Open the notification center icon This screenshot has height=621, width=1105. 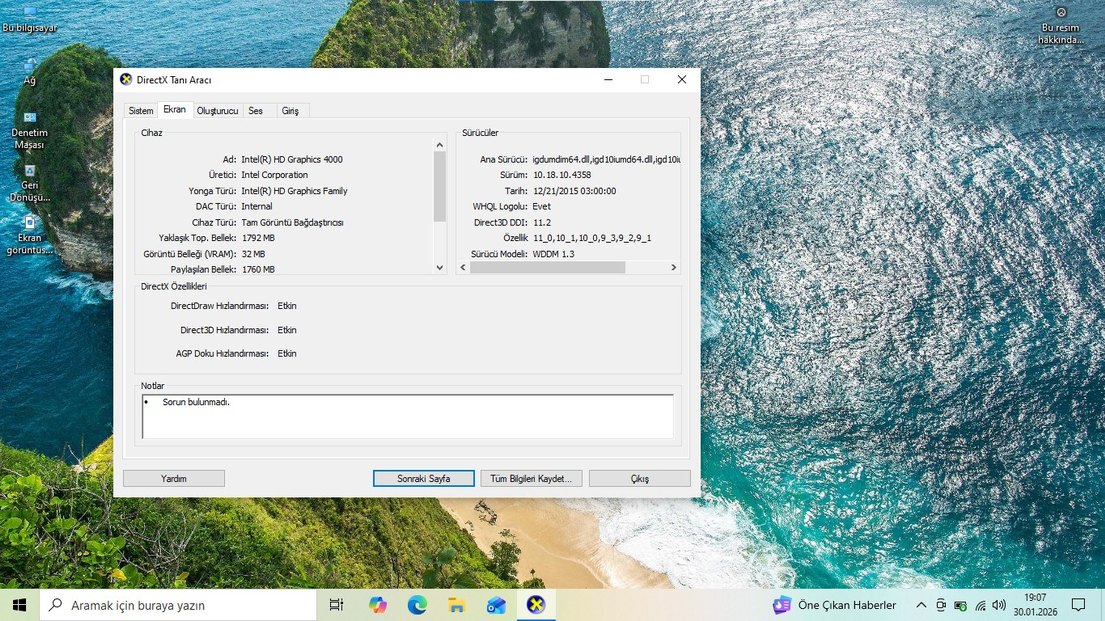click(x=1078, y=605)
